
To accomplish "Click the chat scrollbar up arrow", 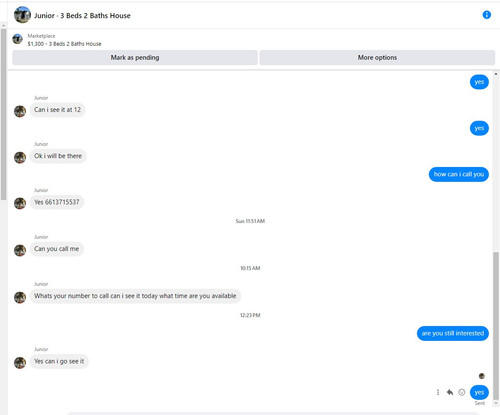I will point(496,74).
